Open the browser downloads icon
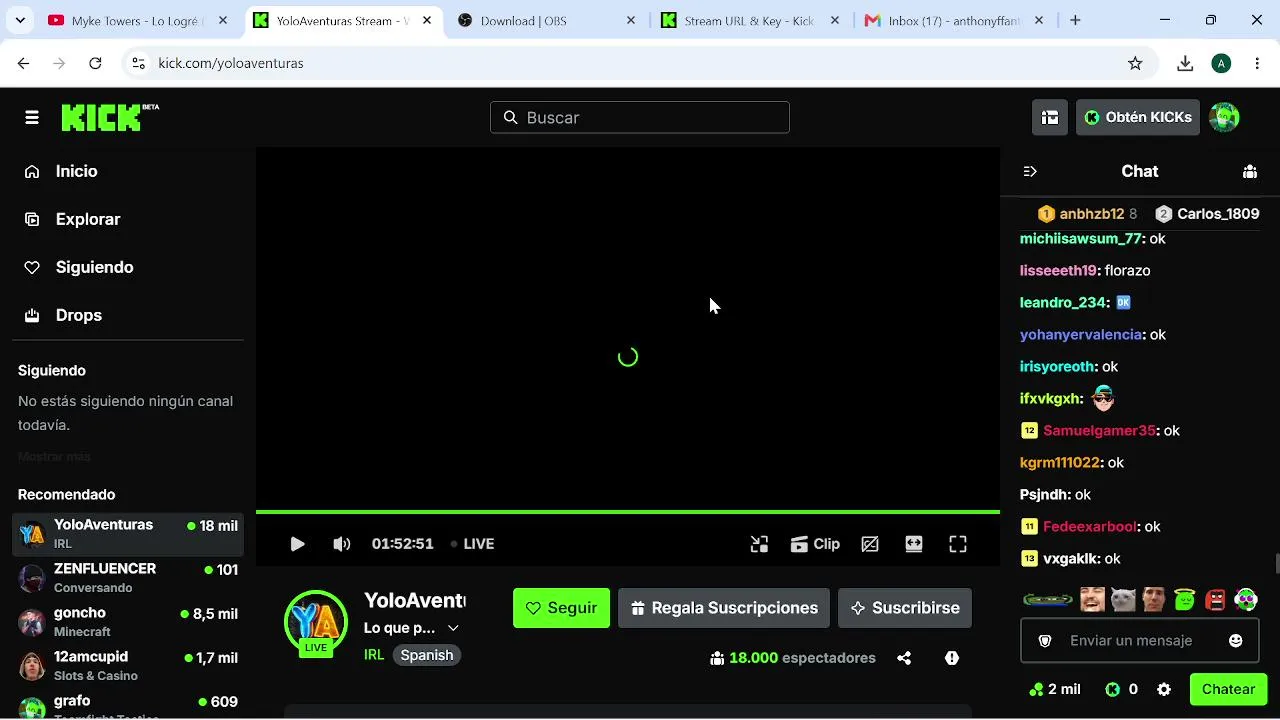This screenshot has width=1280, height=720. [1185, 63]
